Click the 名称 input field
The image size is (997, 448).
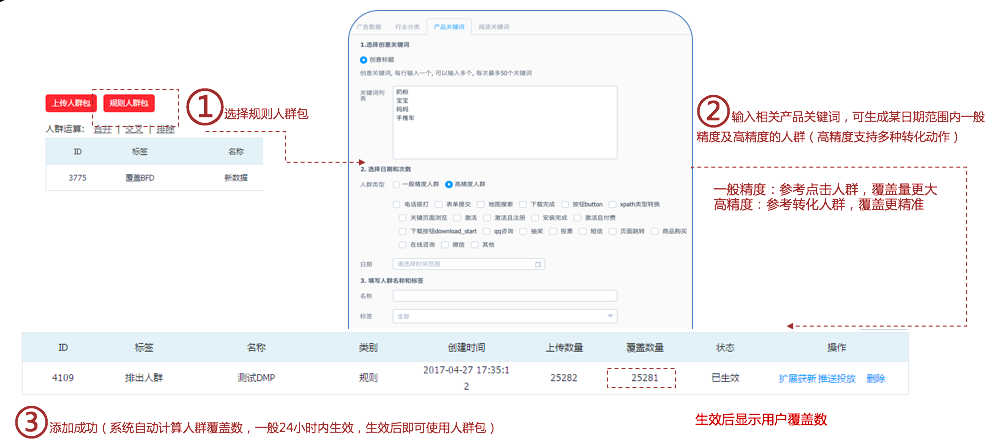coord(504,296)
